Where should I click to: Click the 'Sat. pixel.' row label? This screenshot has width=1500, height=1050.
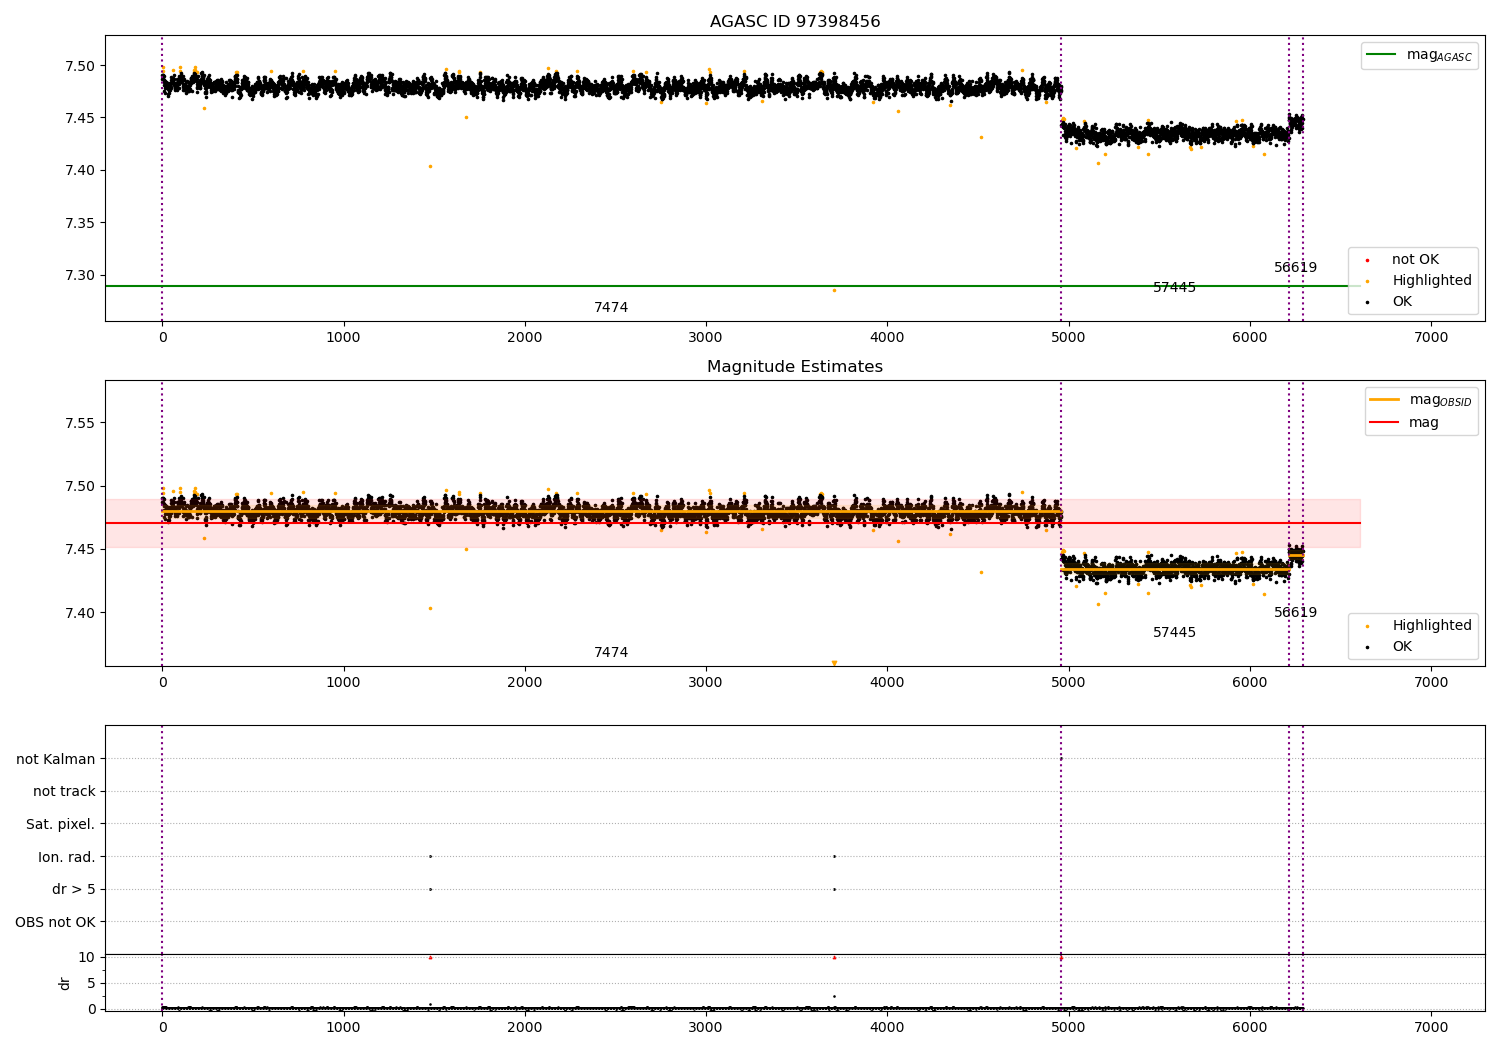click(x=61, y=825)
